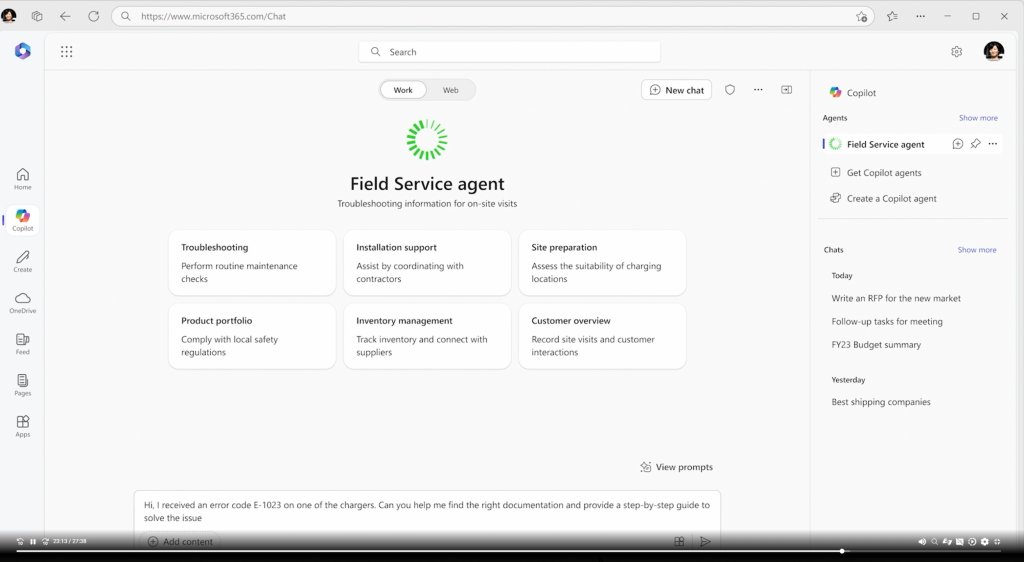This screenshot has width=1024, height=562.
Task: Show more chats
Action: click(977, 250)
